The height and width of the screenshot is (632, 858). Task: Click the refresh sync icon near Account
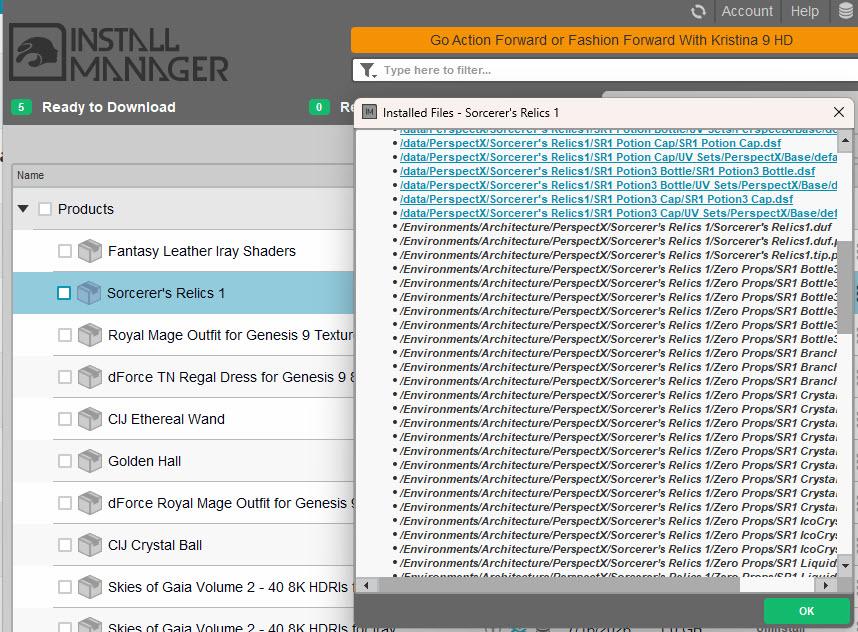coord(698,11)
